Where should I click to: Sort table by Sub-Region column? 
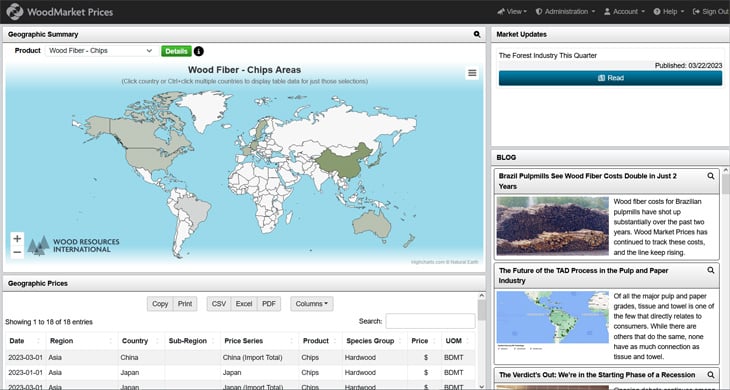click(x=192, y=341)
